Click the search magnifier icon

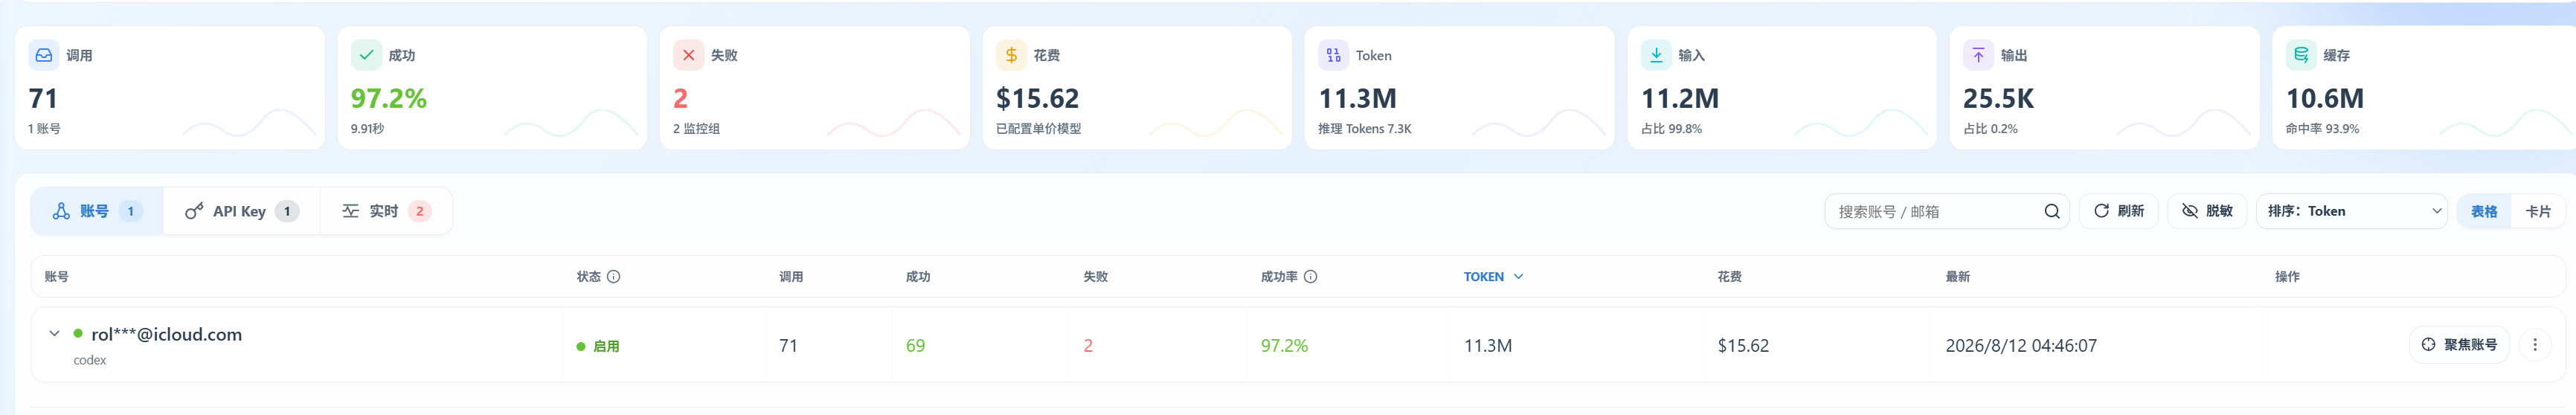pyautogui.click(x=2051, y=211)
